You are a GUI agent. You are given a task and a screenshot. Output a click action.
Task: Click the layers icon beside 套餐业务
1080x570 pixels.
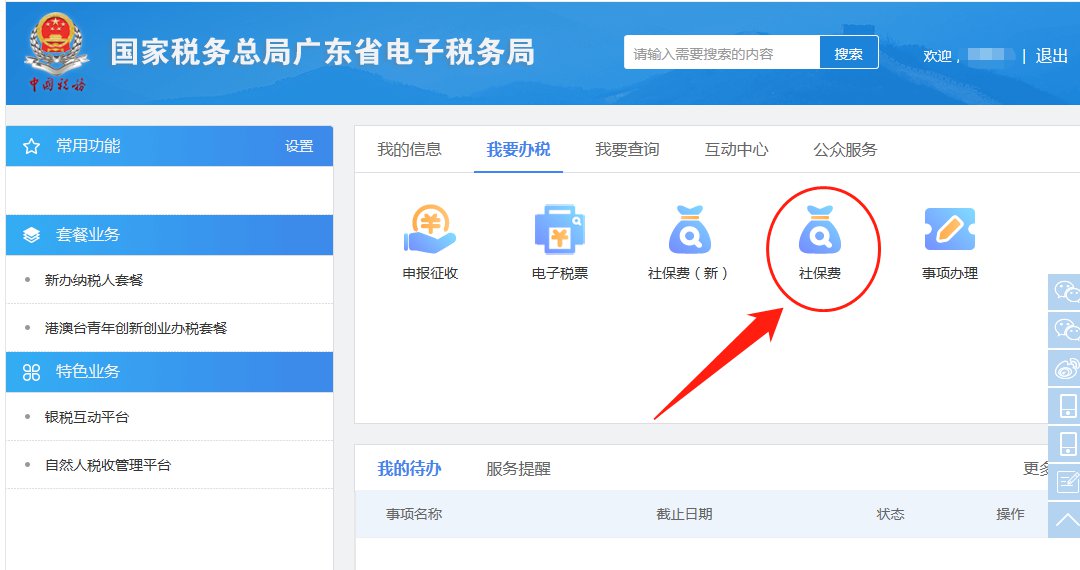(31, 235)
